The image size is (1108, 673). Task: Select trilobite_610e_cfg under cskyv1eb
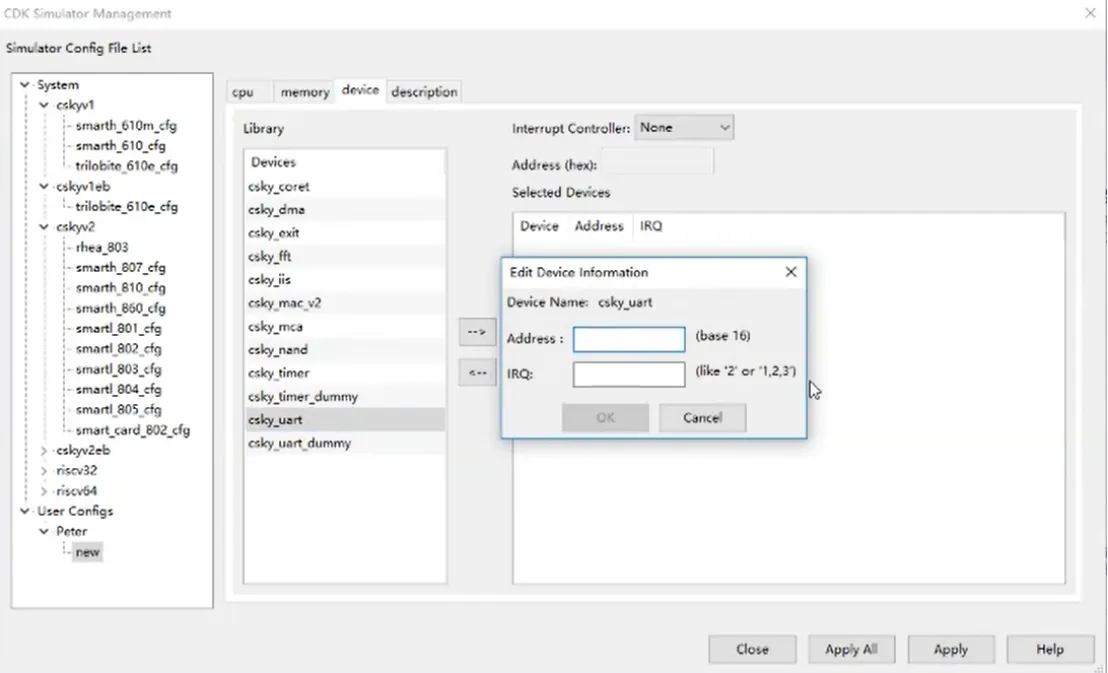(126, 207)
